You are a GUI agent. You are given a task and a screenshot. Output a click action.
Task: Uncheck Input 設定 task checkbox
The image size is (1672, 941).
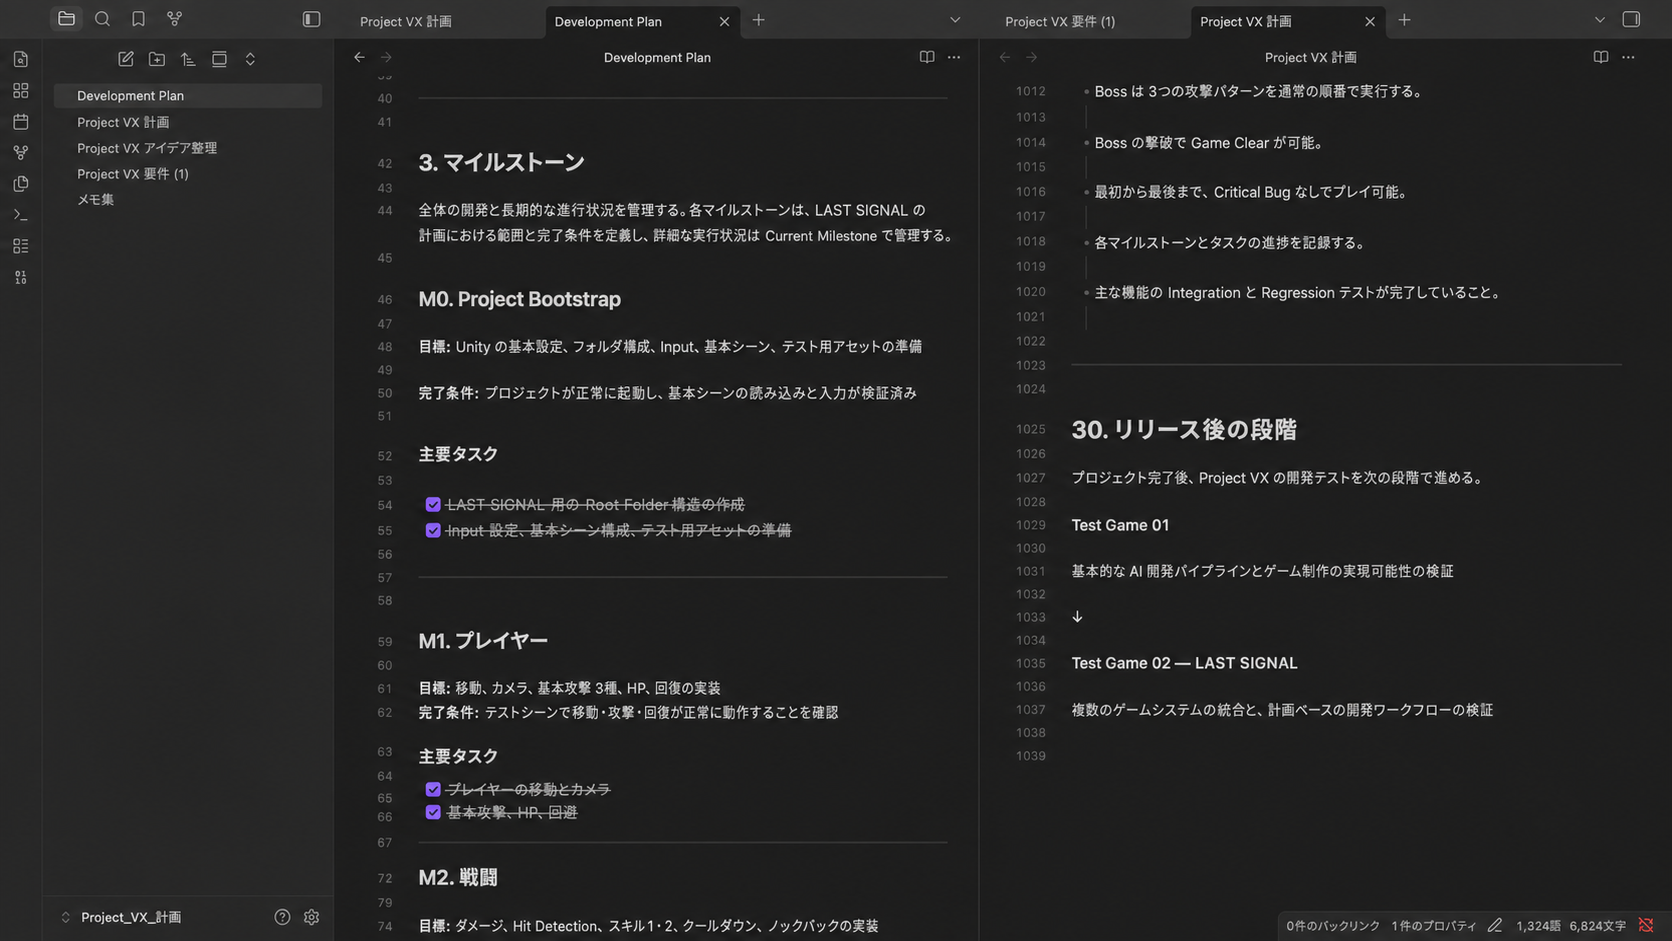point(433,531)
